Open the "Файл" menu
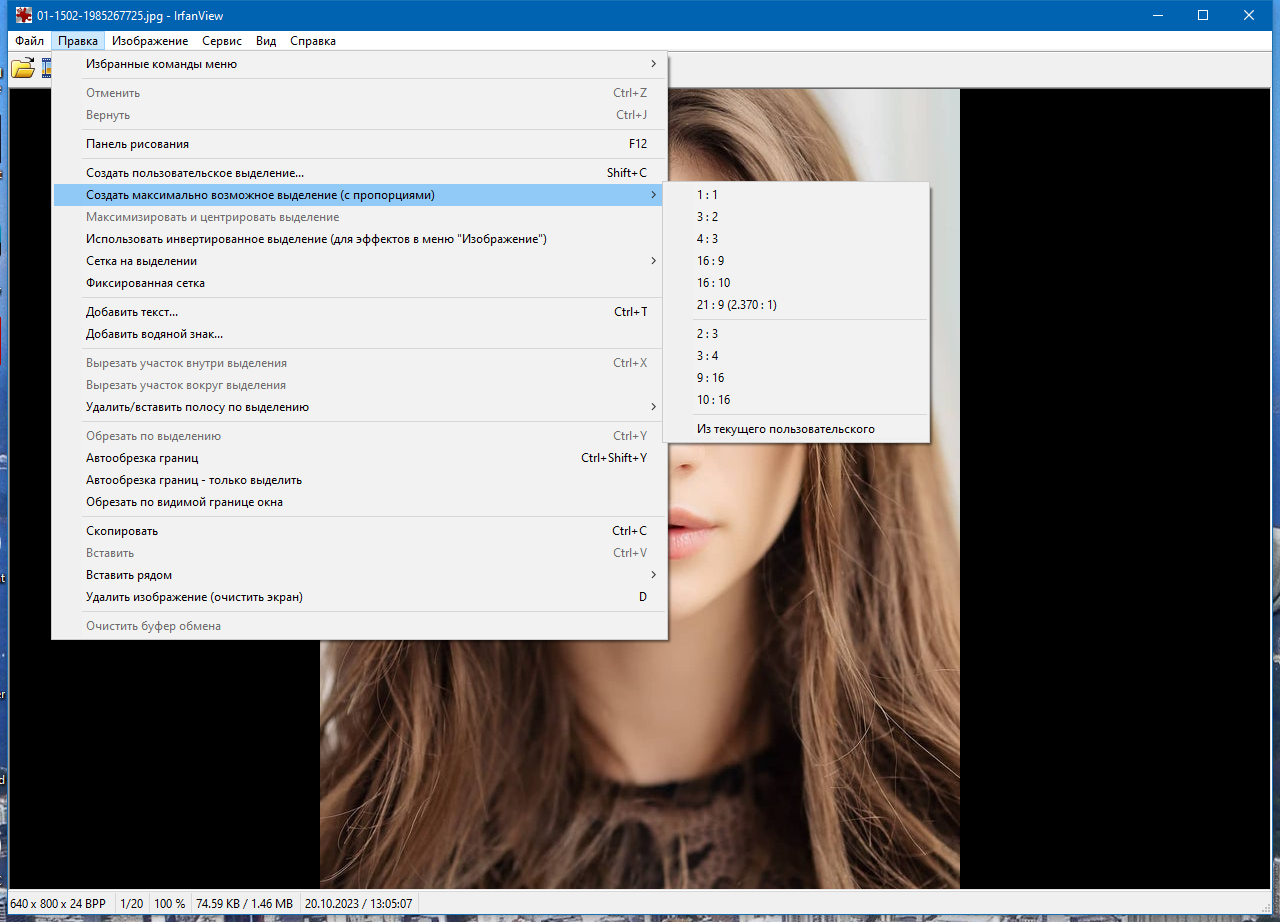Screen dimensions: 1280x922 point(29,41)
